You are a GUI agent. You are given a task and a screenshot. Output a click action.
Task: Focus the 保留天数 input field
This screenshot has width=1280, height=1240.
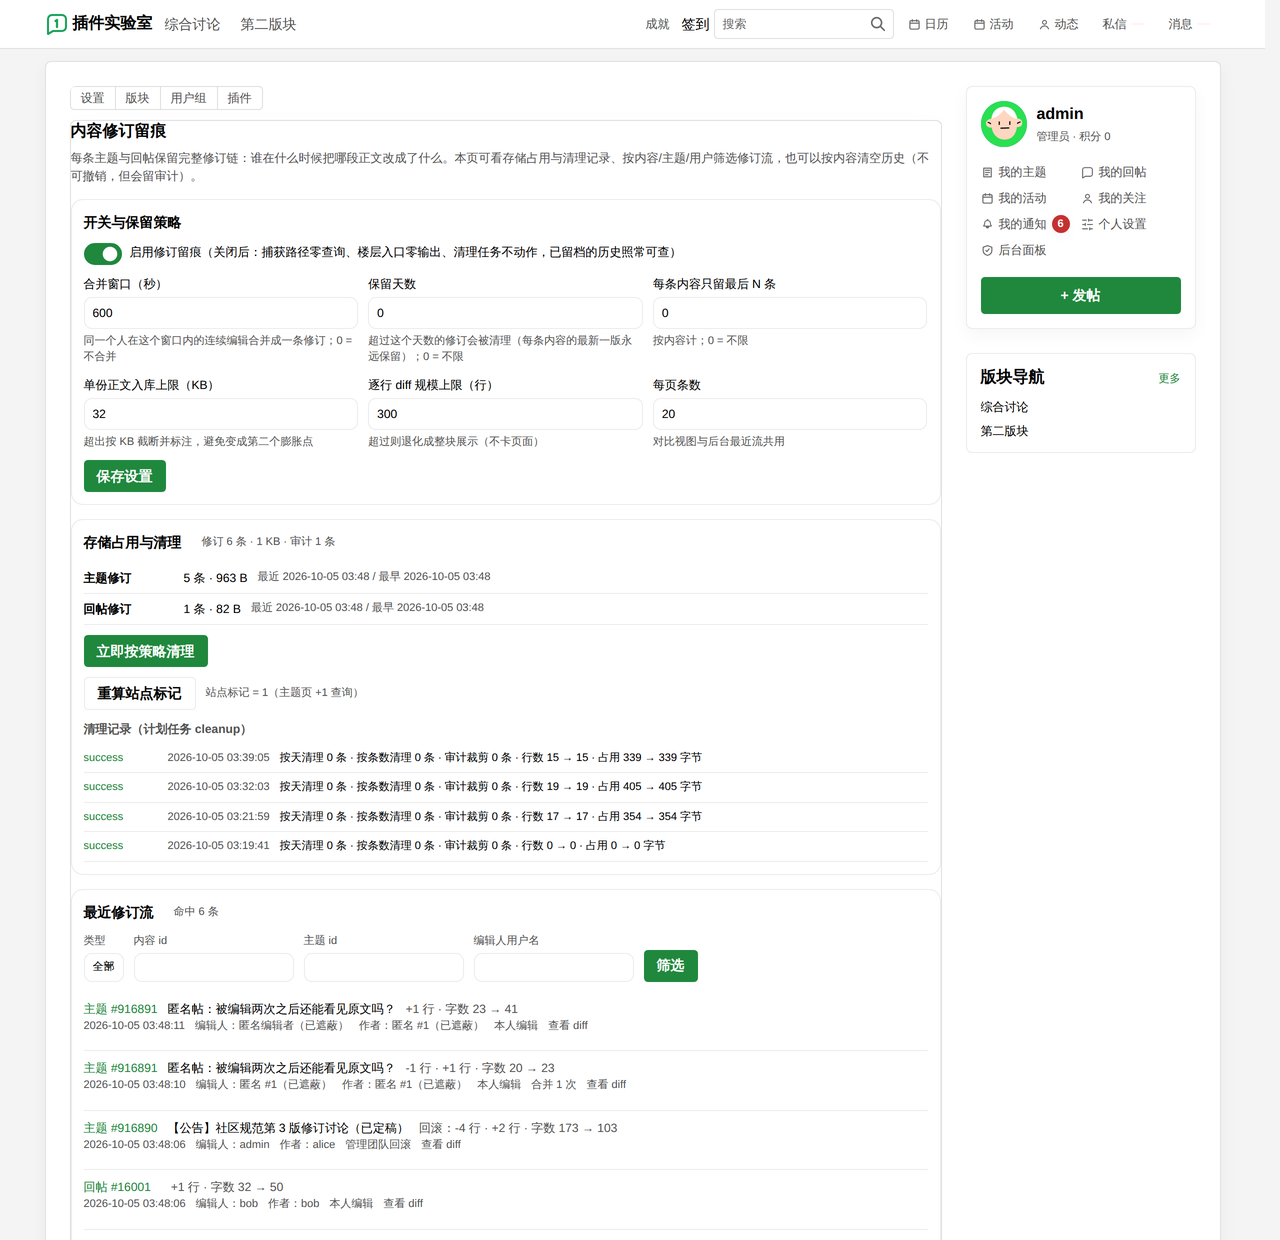[505, 313]
